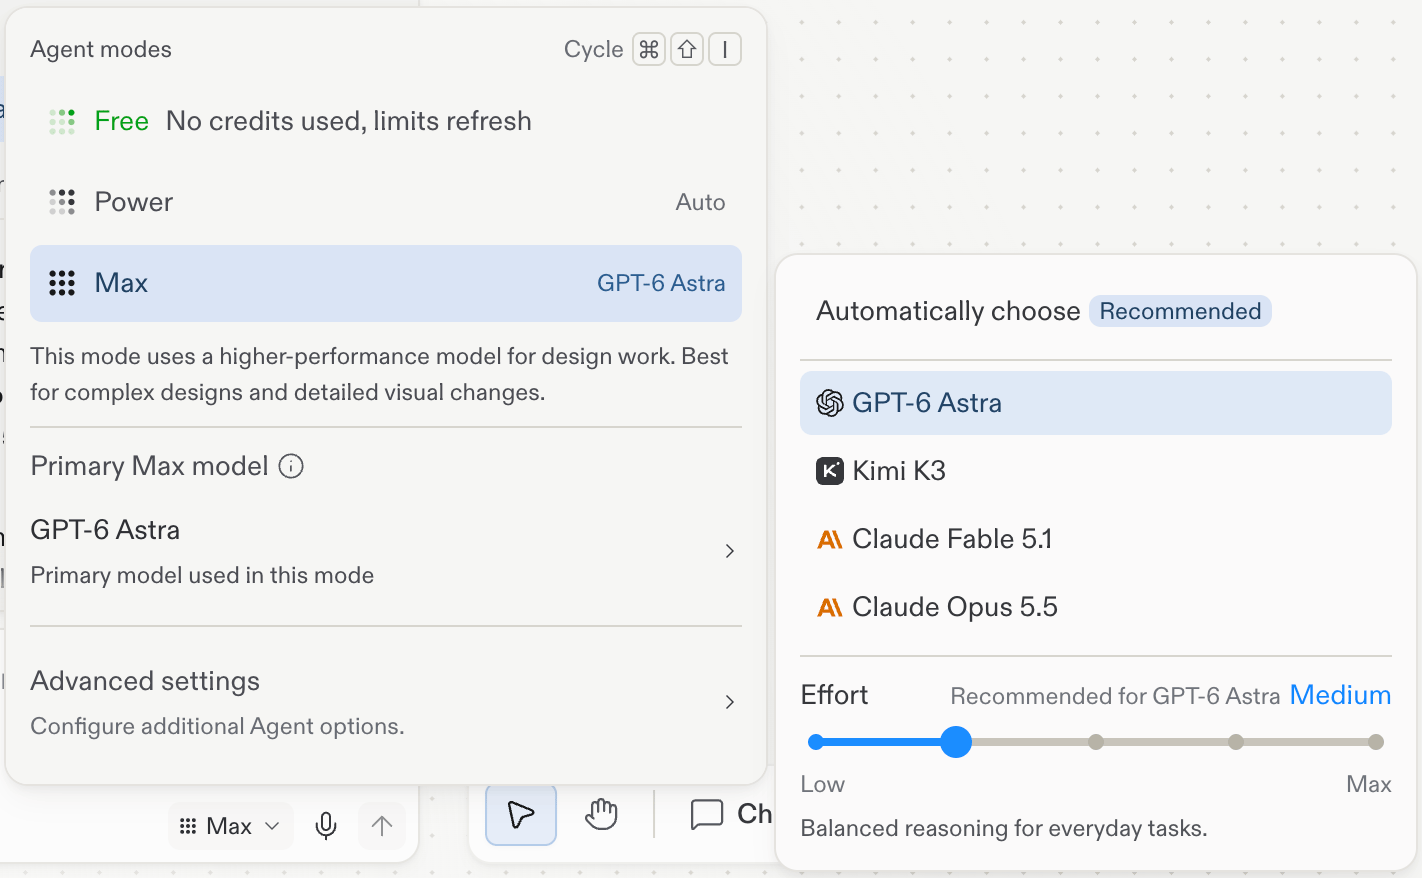The image size is (1422, 878).
Task: Click the Shift key icon next to Cycle
Action: (687, 49)
